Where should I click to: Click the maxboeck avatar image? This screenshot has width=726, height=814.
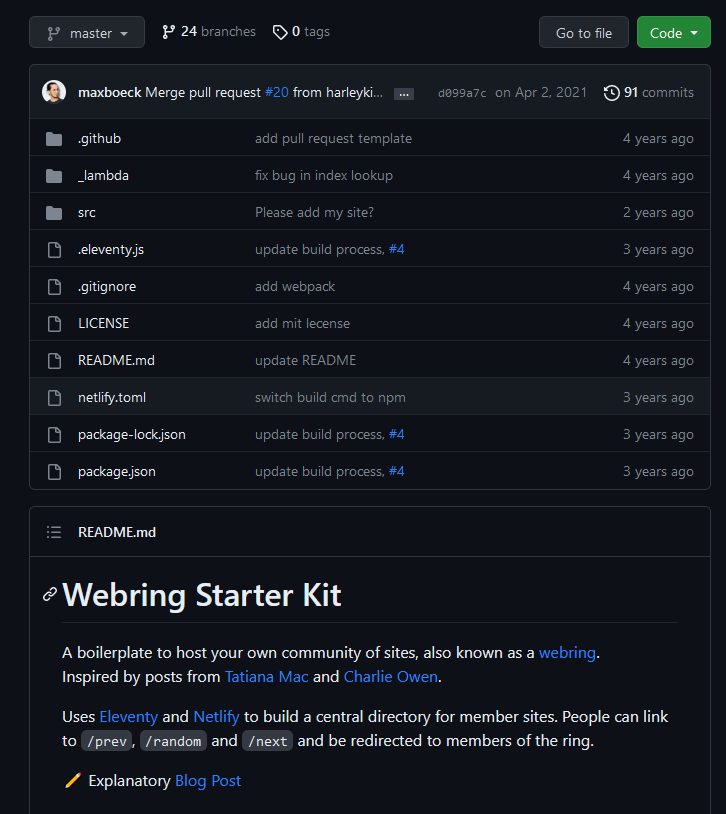tap(54, 93)
